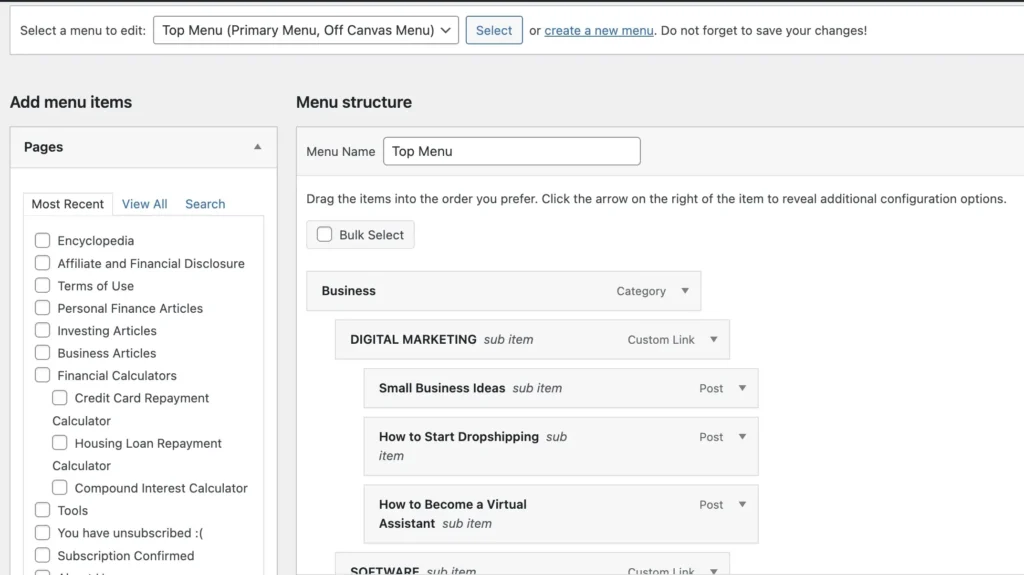
Task: Enable the Bulk Select checkbox
Action: point(325,235)
